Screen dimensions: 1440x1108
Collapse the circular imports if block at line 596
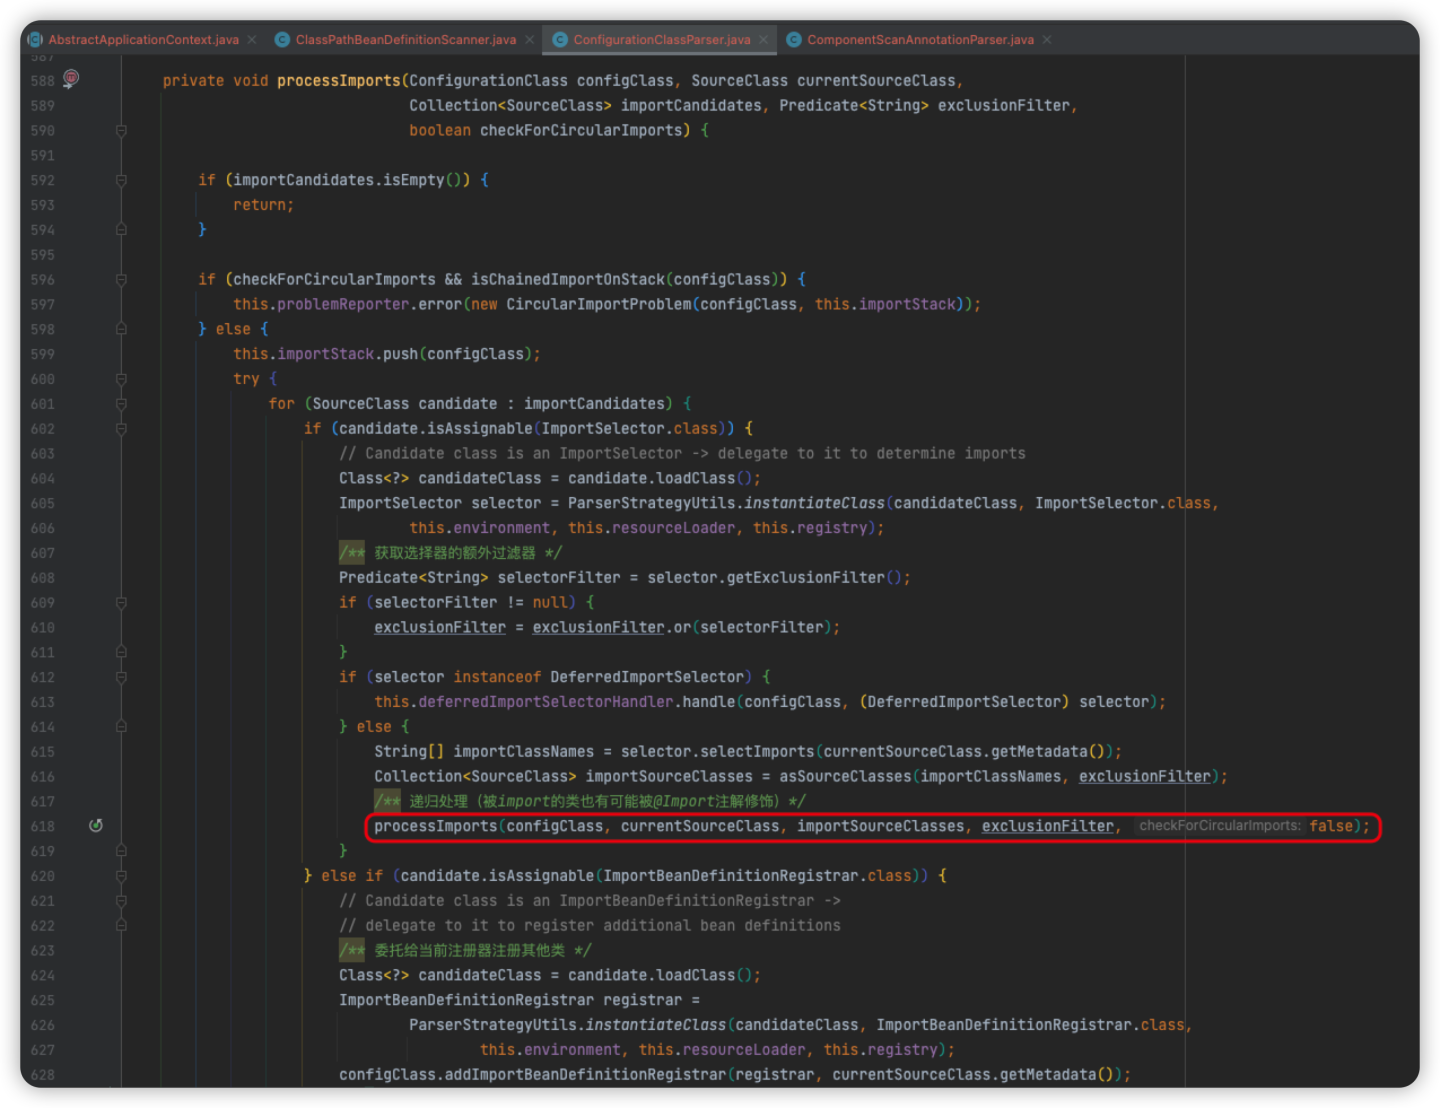121,279
